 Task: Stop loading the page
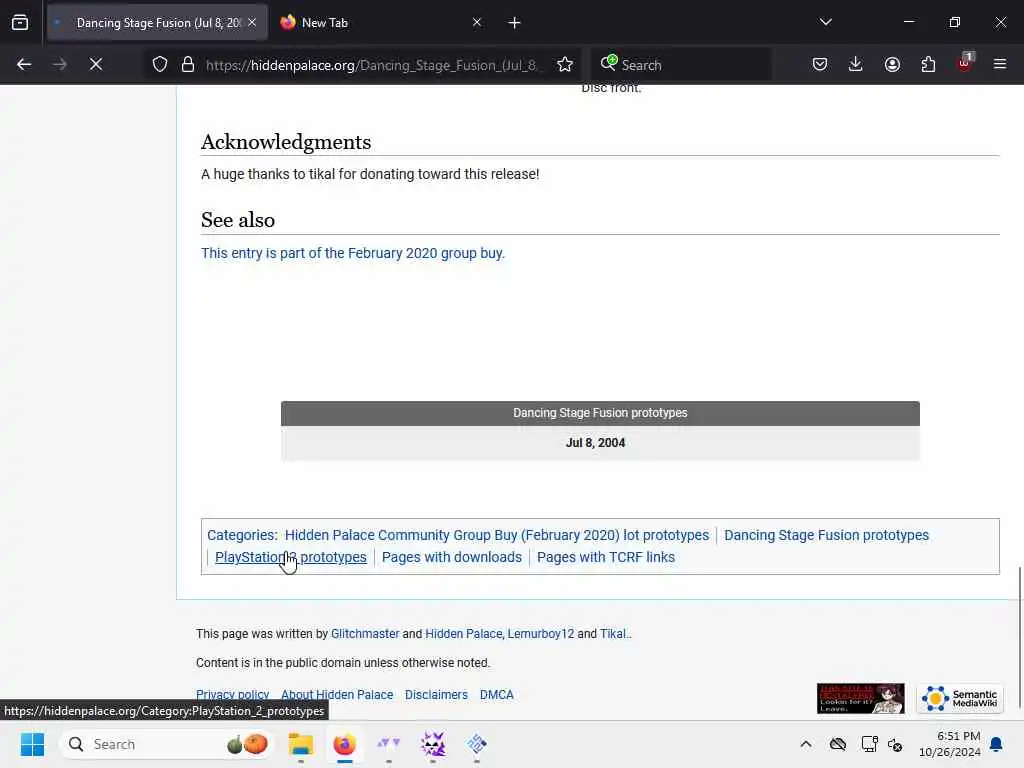[x=96, y=64]
